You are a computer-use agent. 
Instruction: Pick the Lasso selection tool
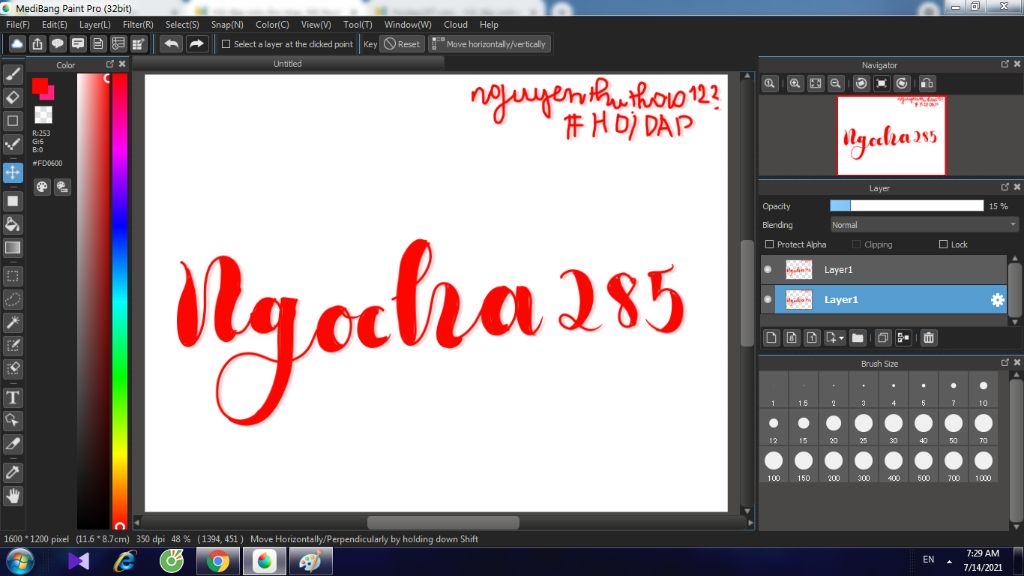[x=12, y=299]
